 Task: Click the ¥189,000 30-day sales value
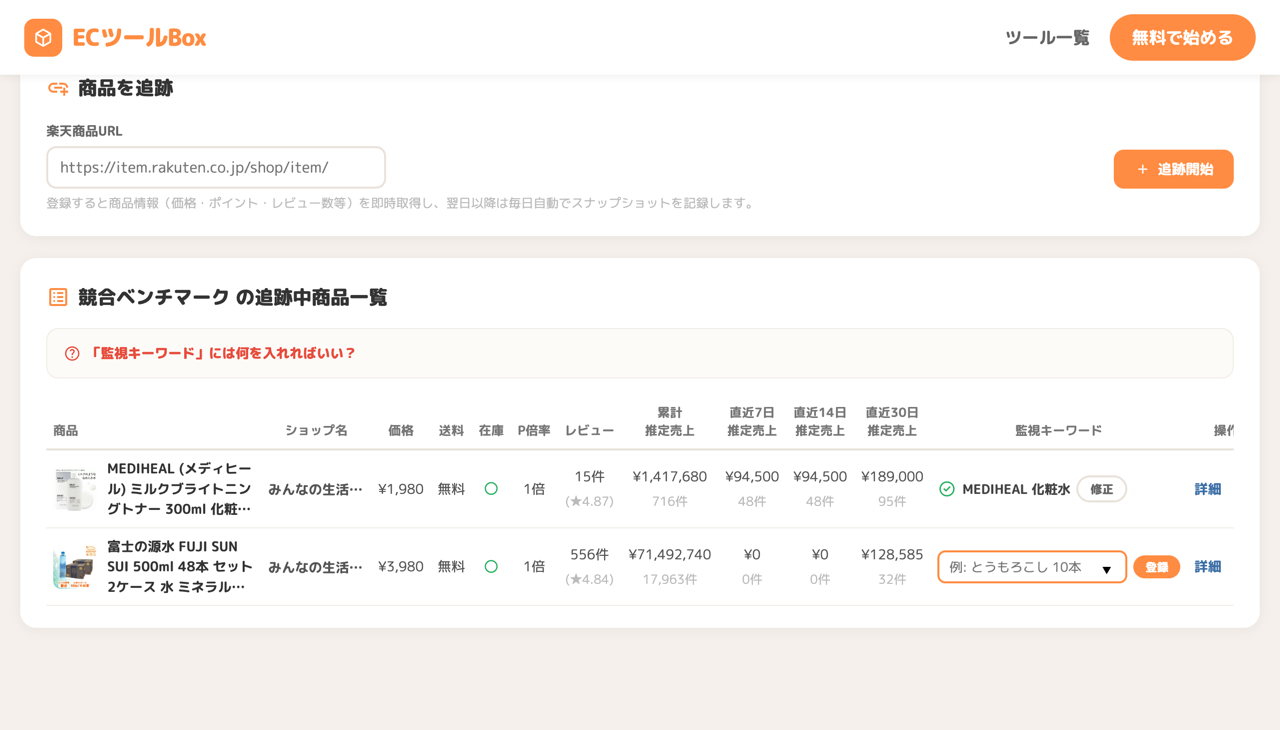pos(892,477)
